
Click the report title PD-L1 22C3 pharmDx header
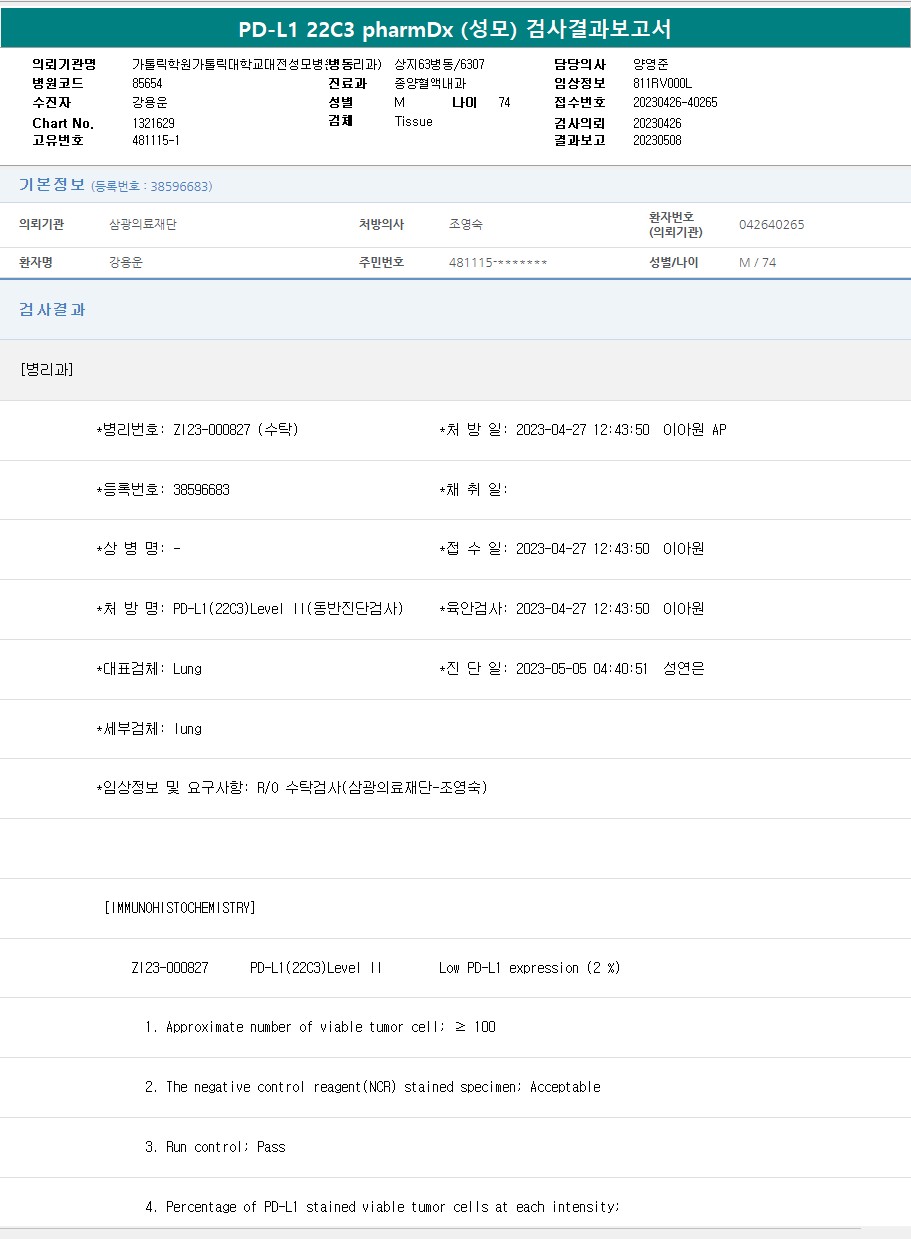(x=455, y=28)
